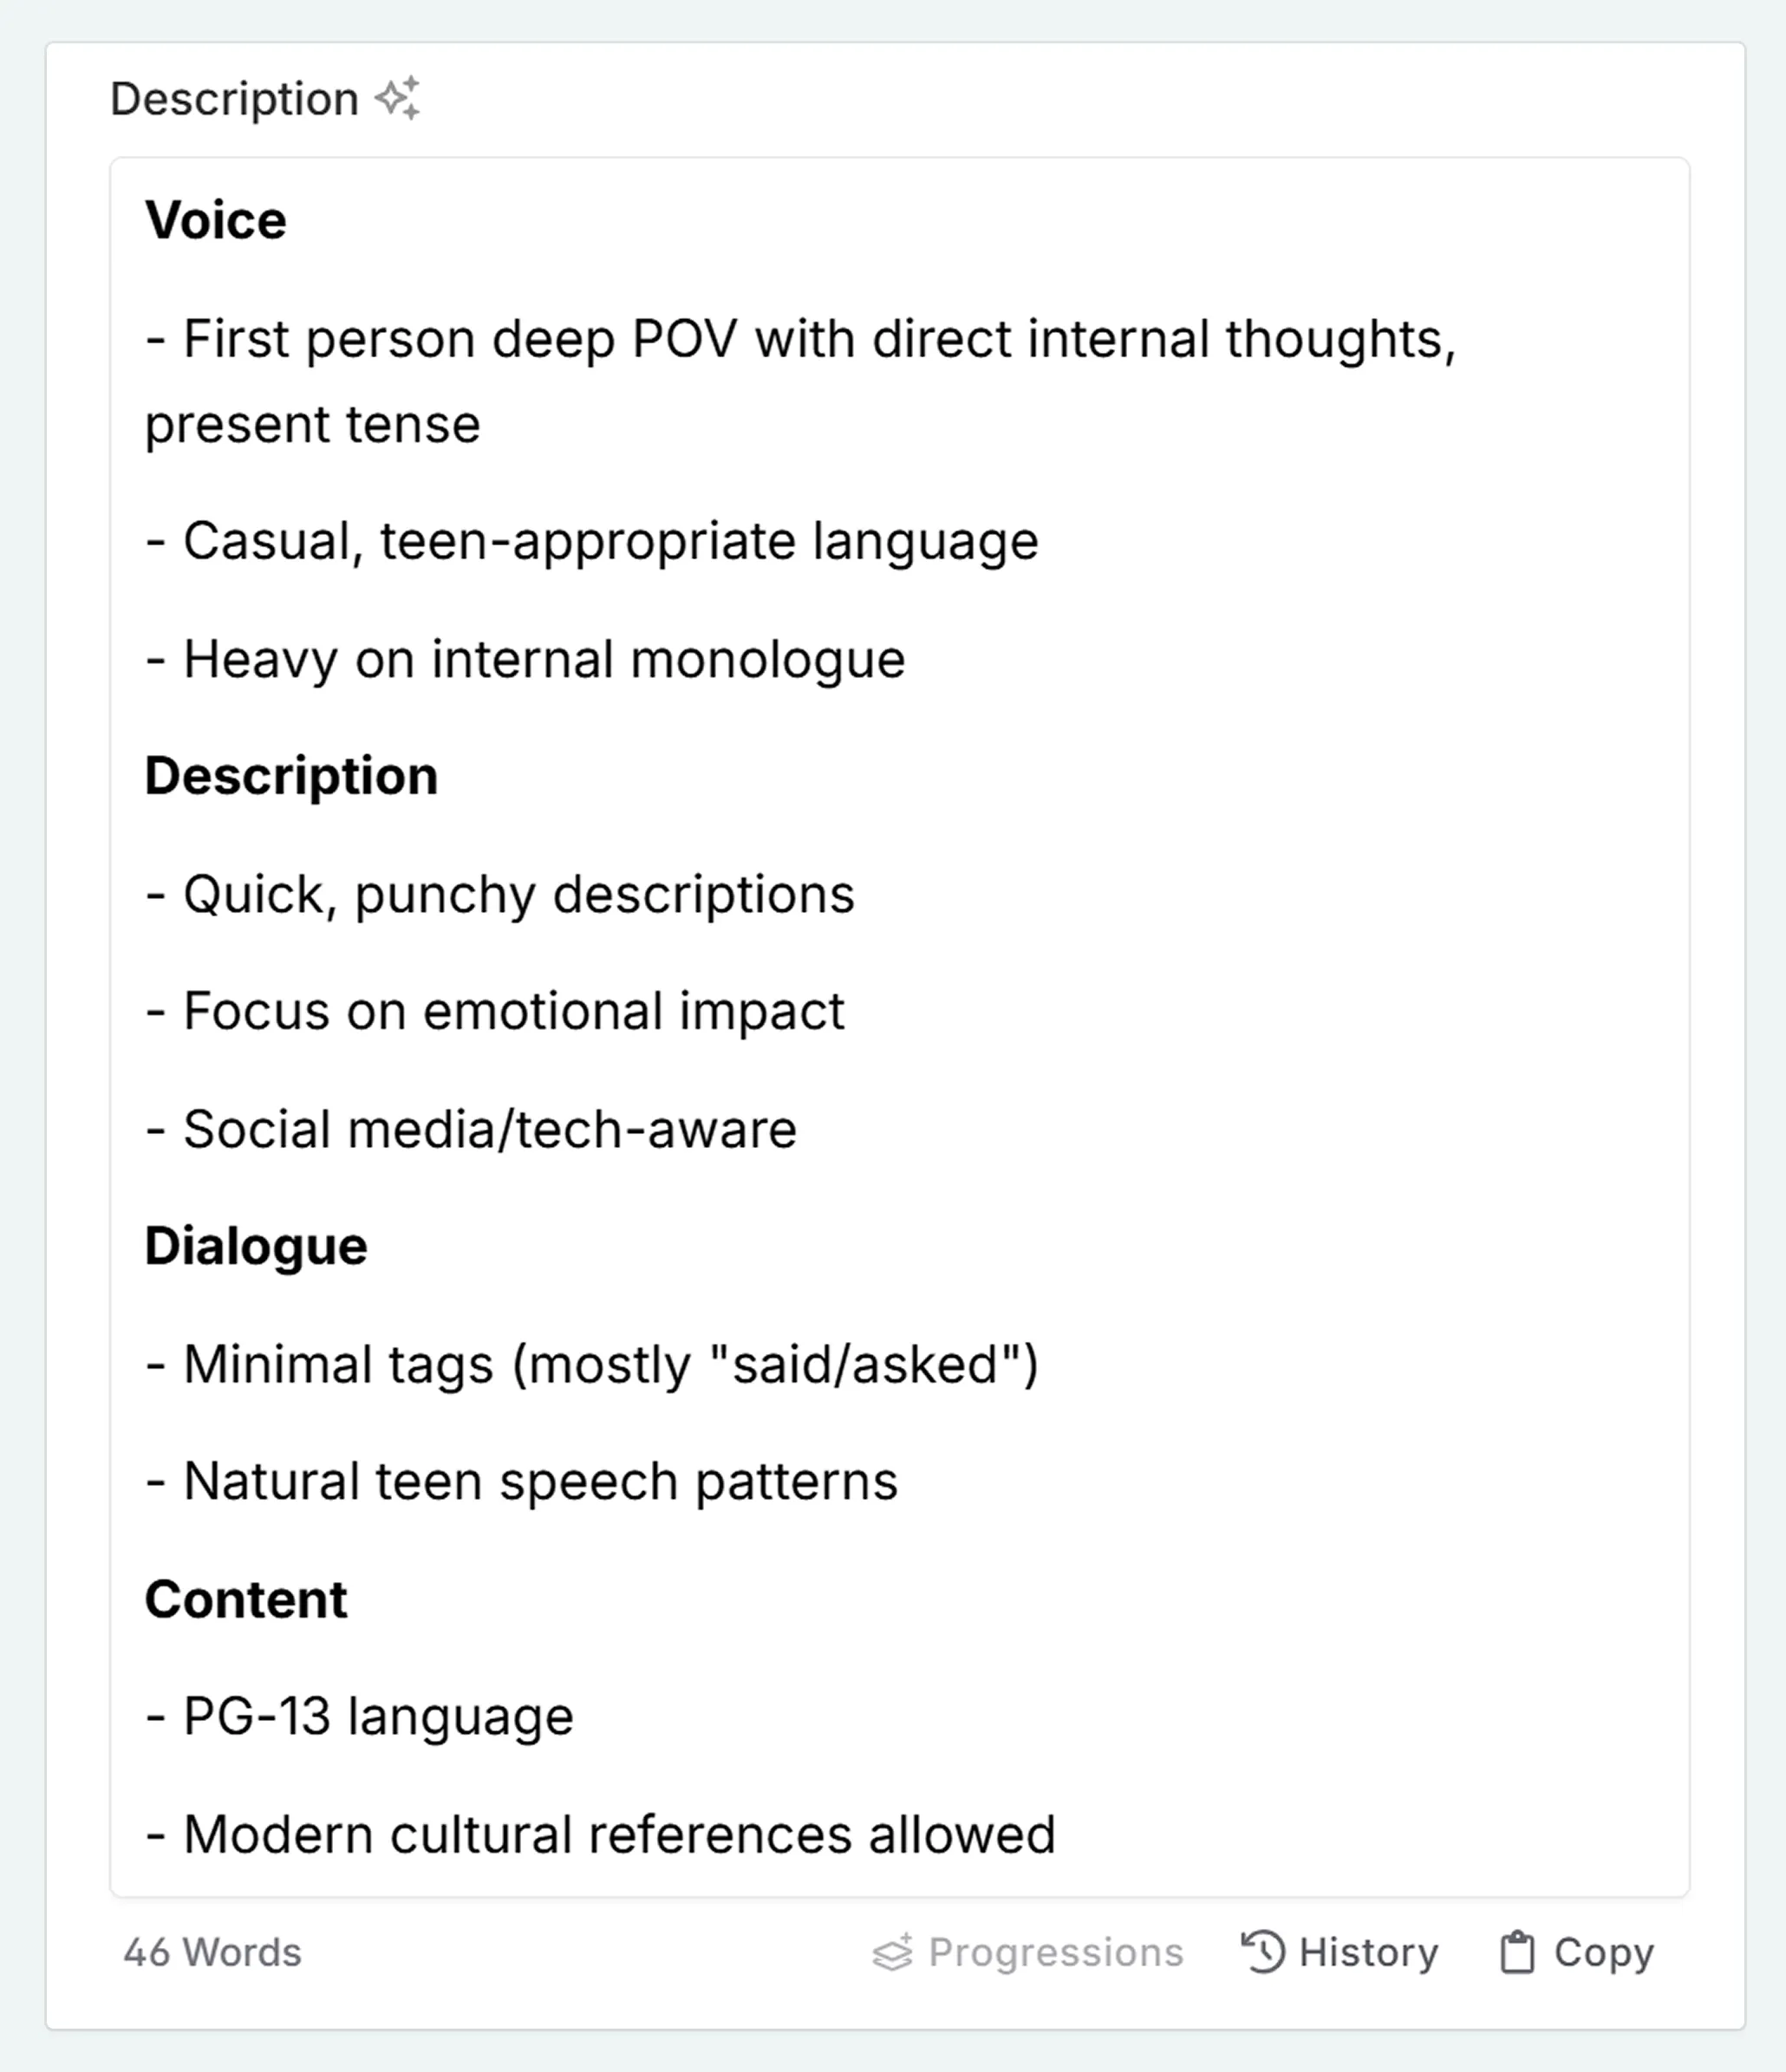Click the 'Minimal tags' dialogue line
Viewport: 1786px width, 2072px height.
(610, 1364)
